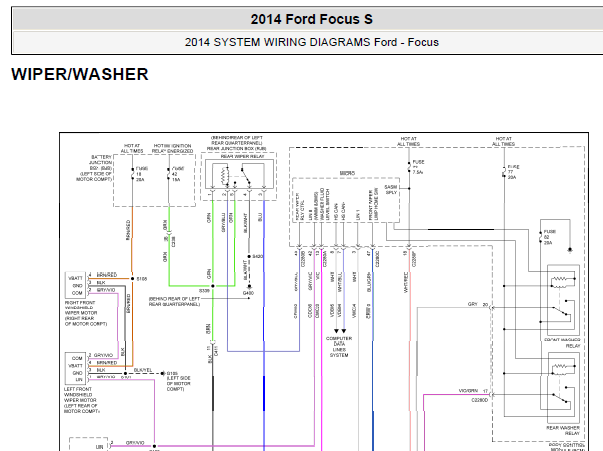Click the rear wiper relay switch contact symbol
The height and width of the screenshot is (451, 603).
click(x=246, y=176)
